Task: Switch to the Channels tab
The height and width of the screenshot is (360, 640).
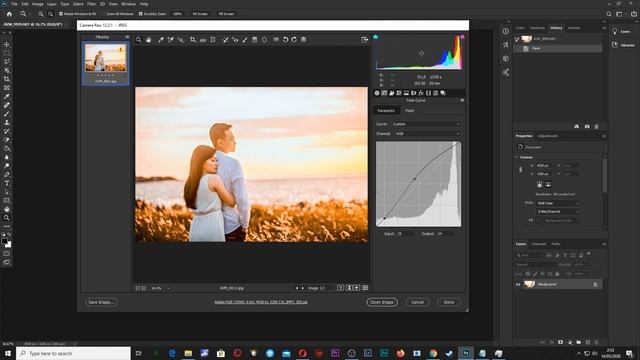Action: tap(538, 244)
